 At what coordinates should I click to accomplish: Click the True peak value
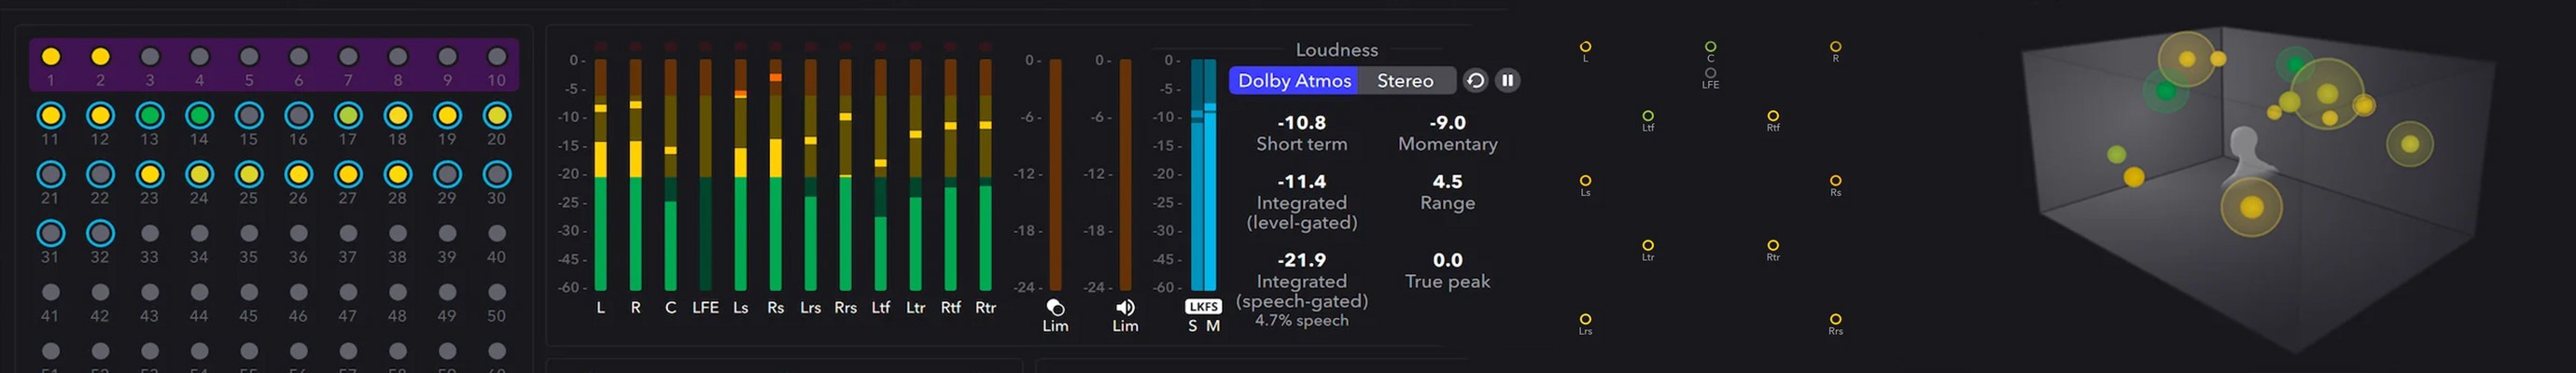point(1447,260)
